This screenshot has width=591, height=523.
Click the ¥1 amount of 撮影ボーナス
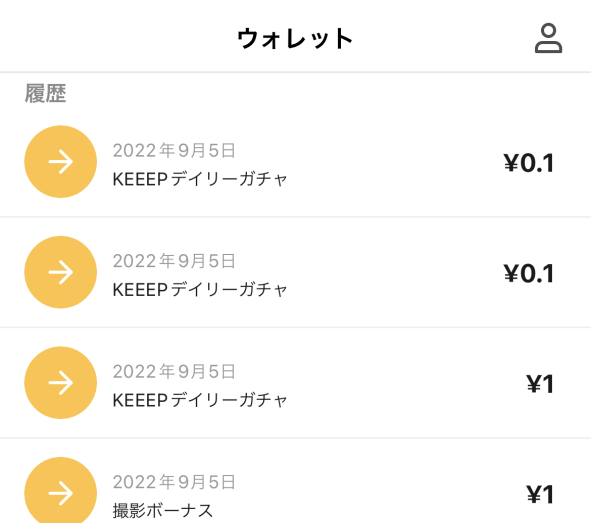click(540, 494)
